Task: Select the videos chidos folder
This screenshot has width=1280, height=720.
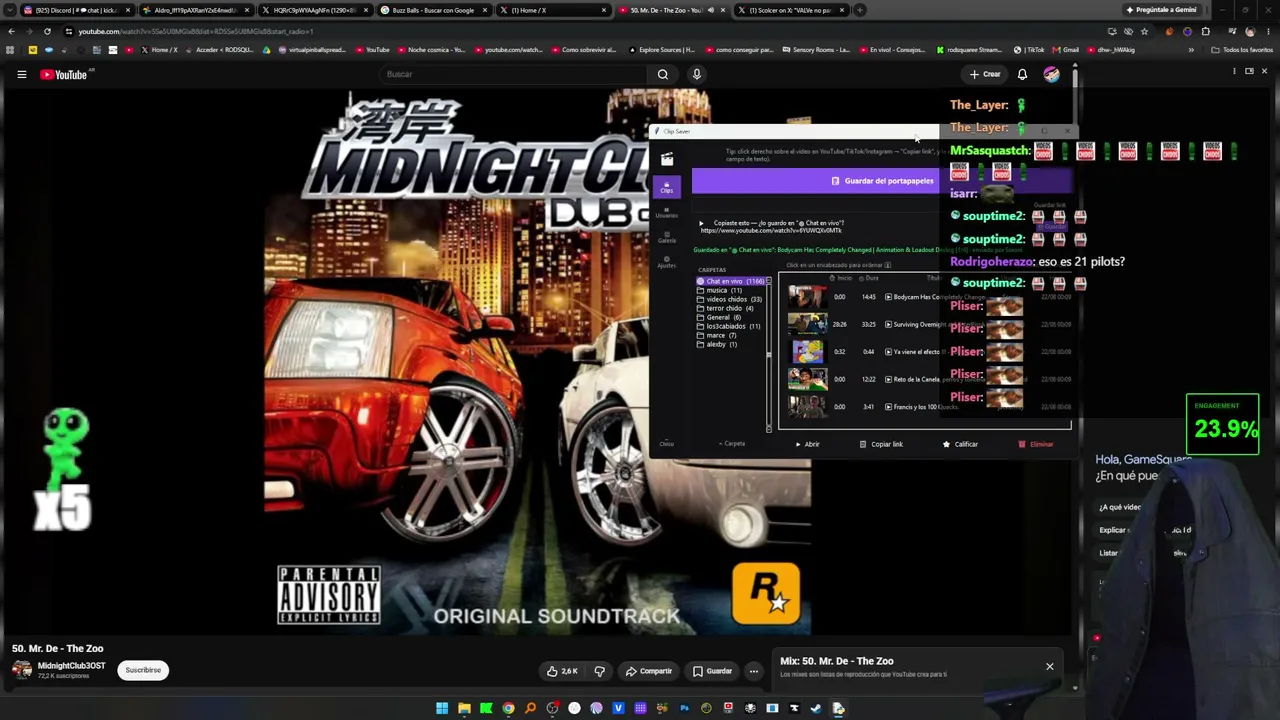Action: [x=729, y=299]
